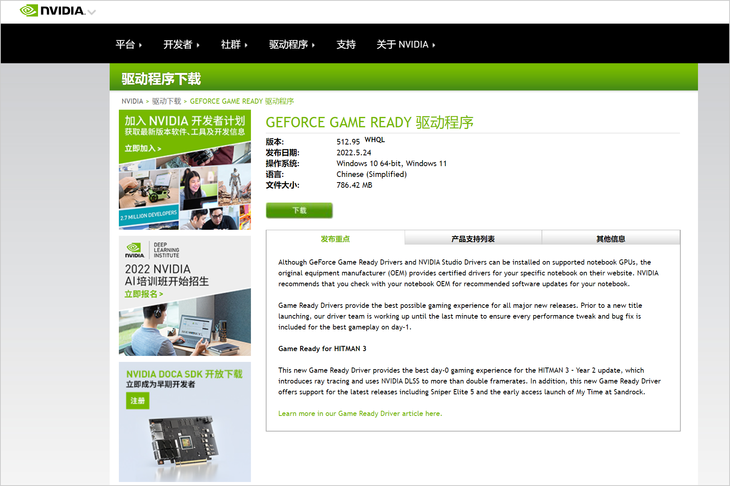Click 'Learn more in our Game Ready Driver article here' link
Image resolution: width=730 pixels, height=486 pixels.
[x=359, y=413]
